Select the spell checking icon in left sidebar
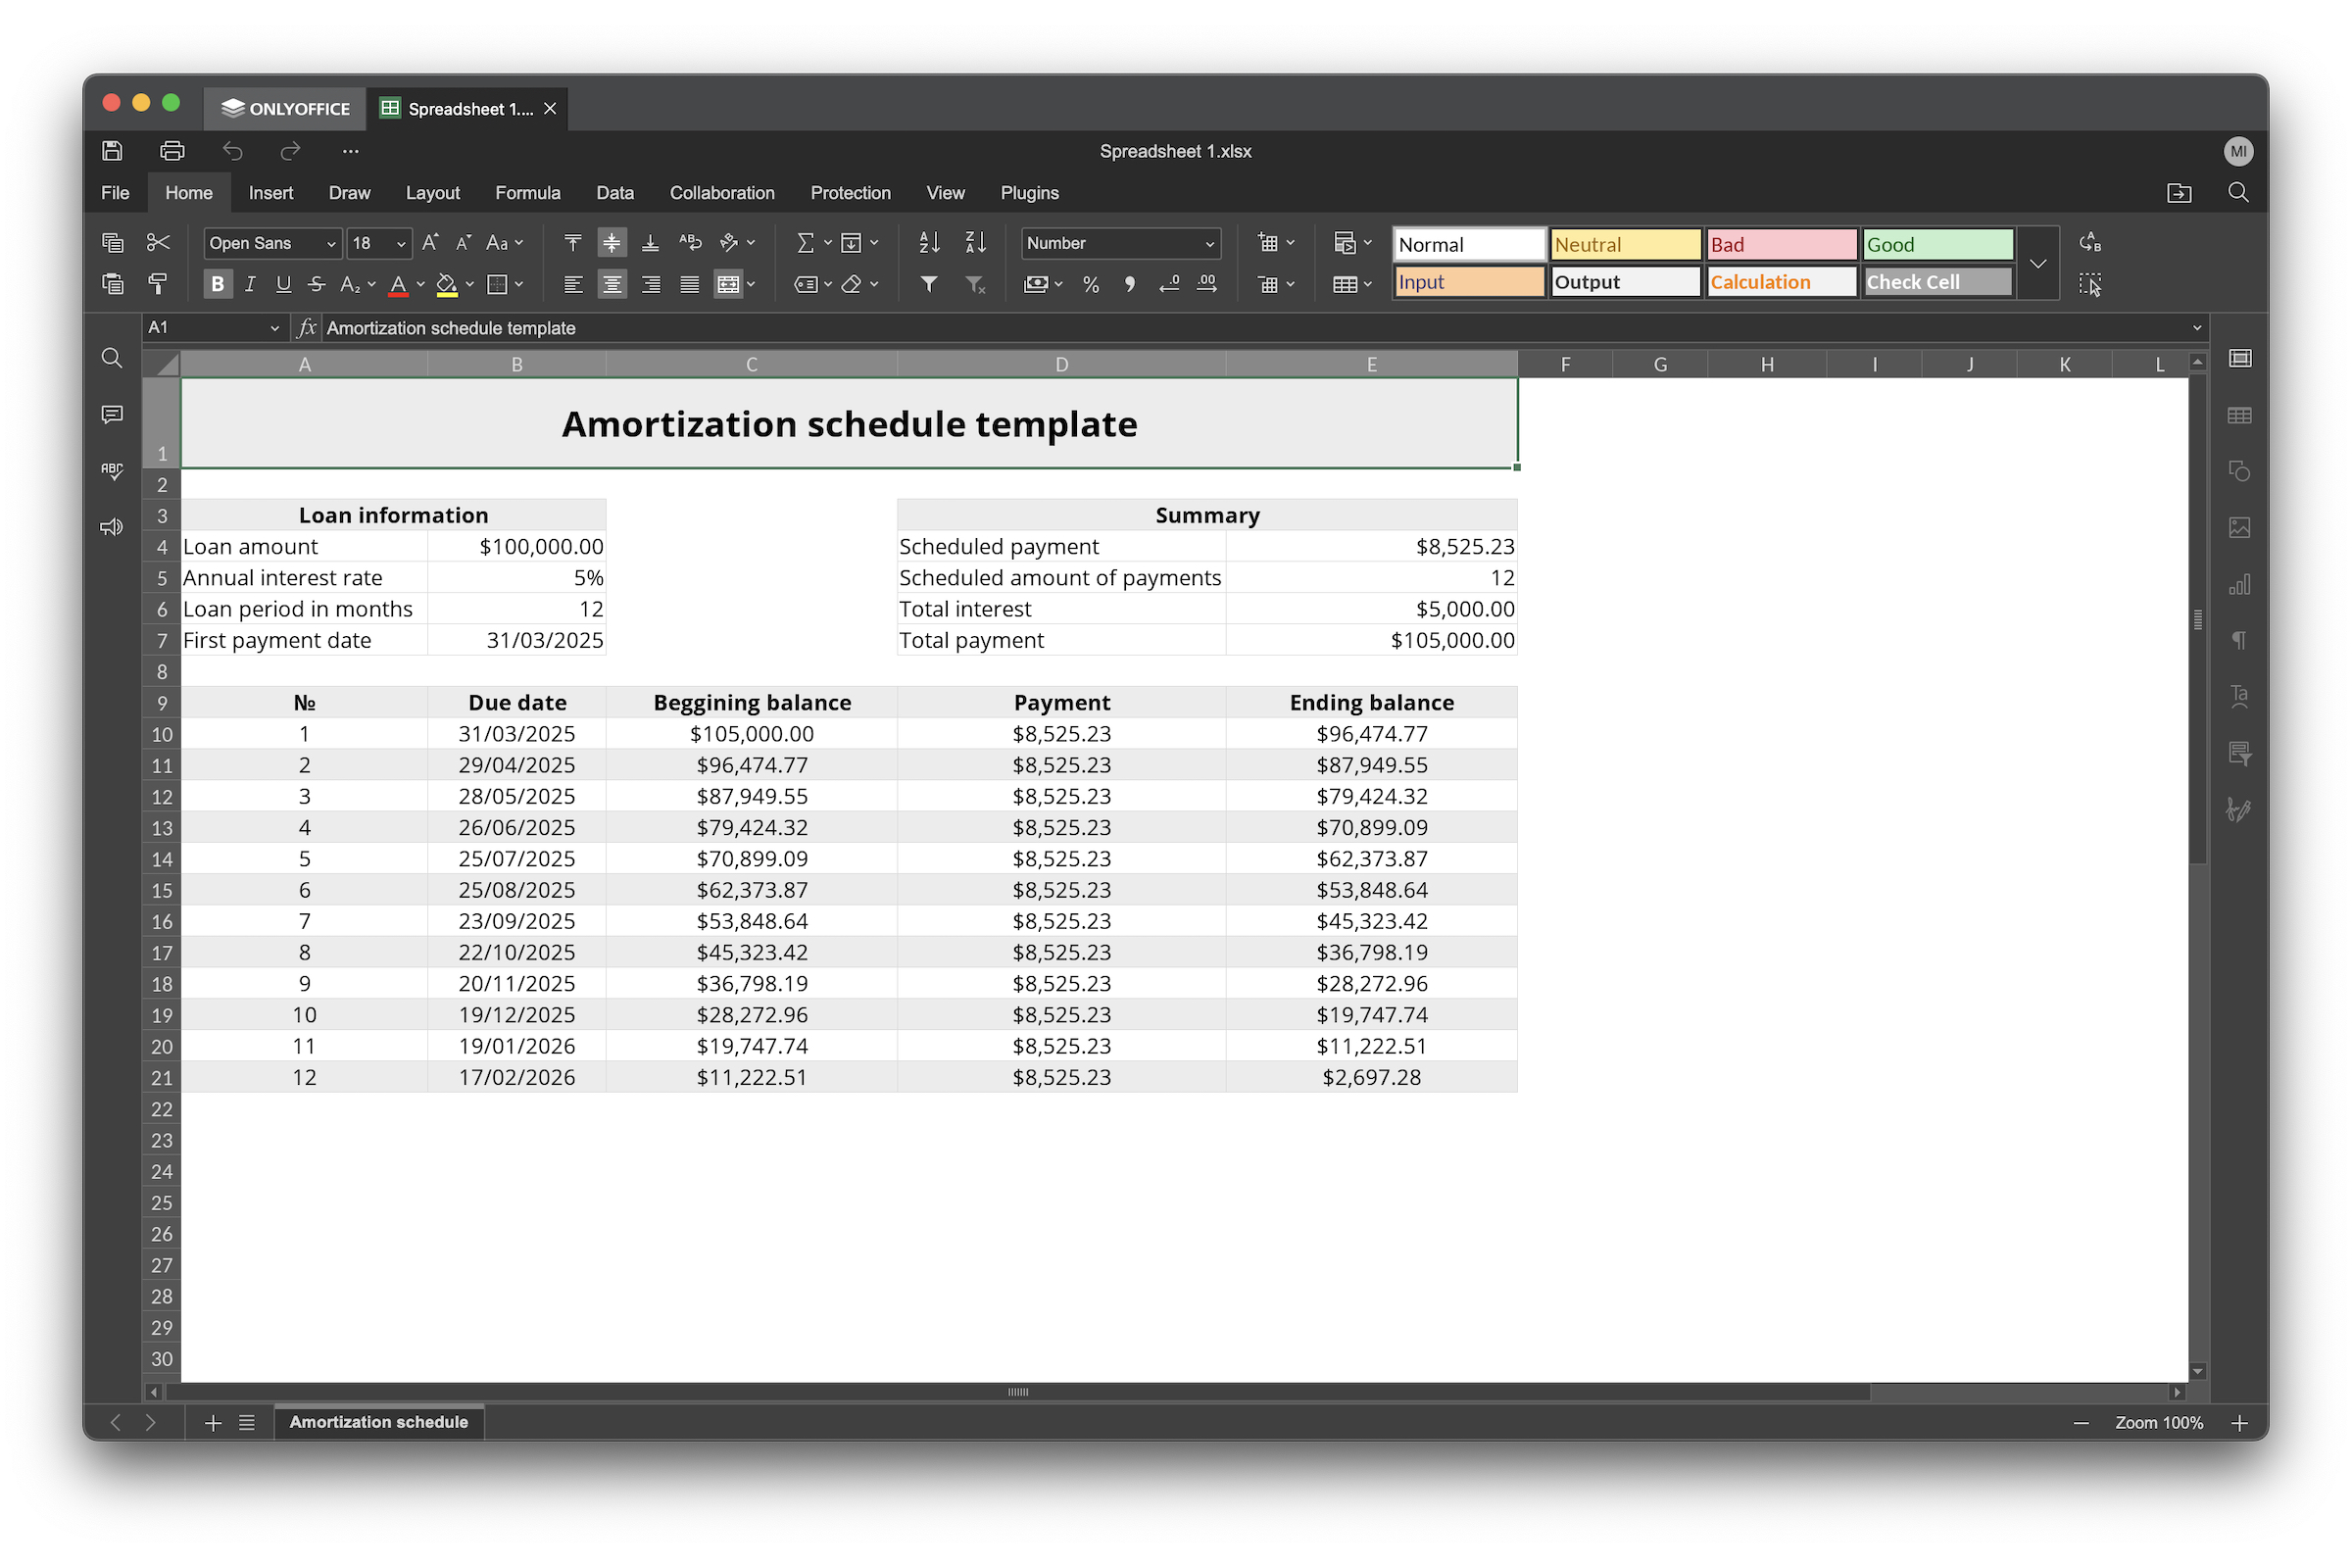 [x=111, y=470]
